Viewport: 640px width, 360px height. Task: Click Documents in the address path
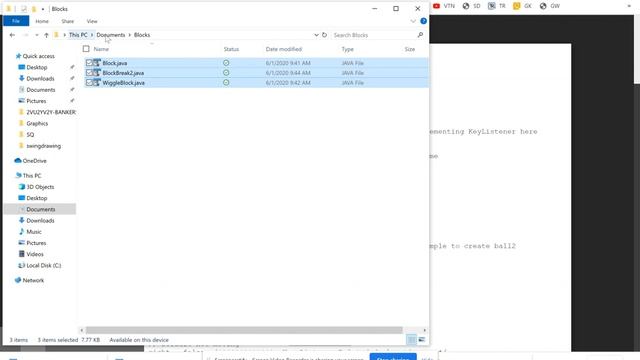pos(111,35)
